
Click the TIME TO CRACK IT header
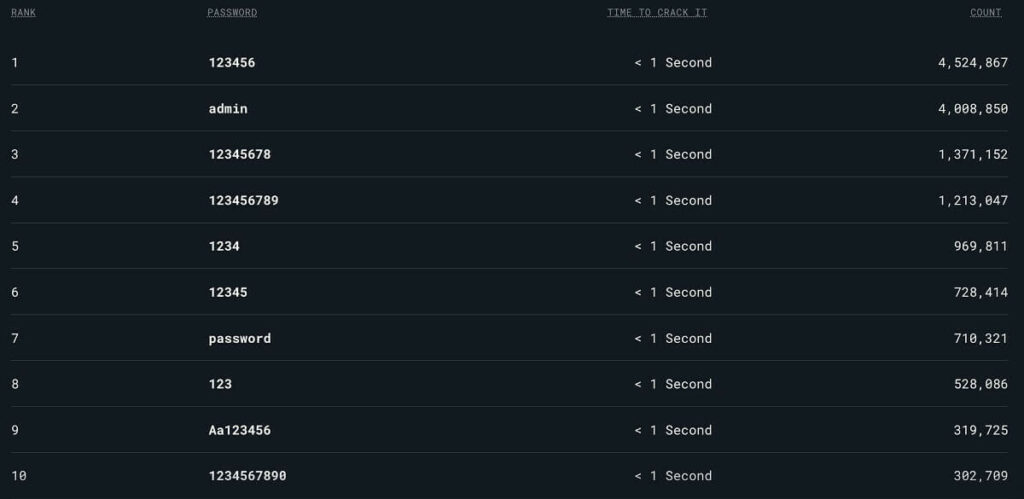pos(657,13)
